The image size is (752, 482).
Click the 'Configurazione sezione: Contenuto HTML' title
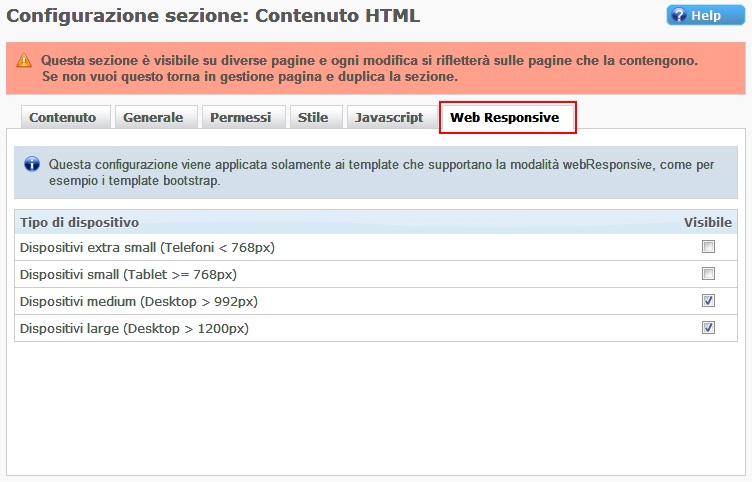[x=214, y=16]
